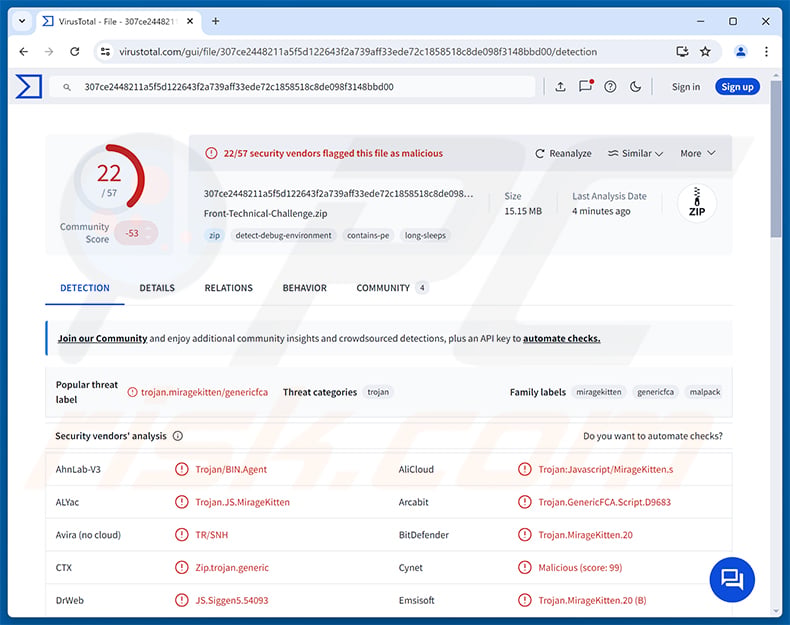The width and height of the screenshot is (790, 625).
Task: Open the install app icon in address bar
Action: (682, 51)
